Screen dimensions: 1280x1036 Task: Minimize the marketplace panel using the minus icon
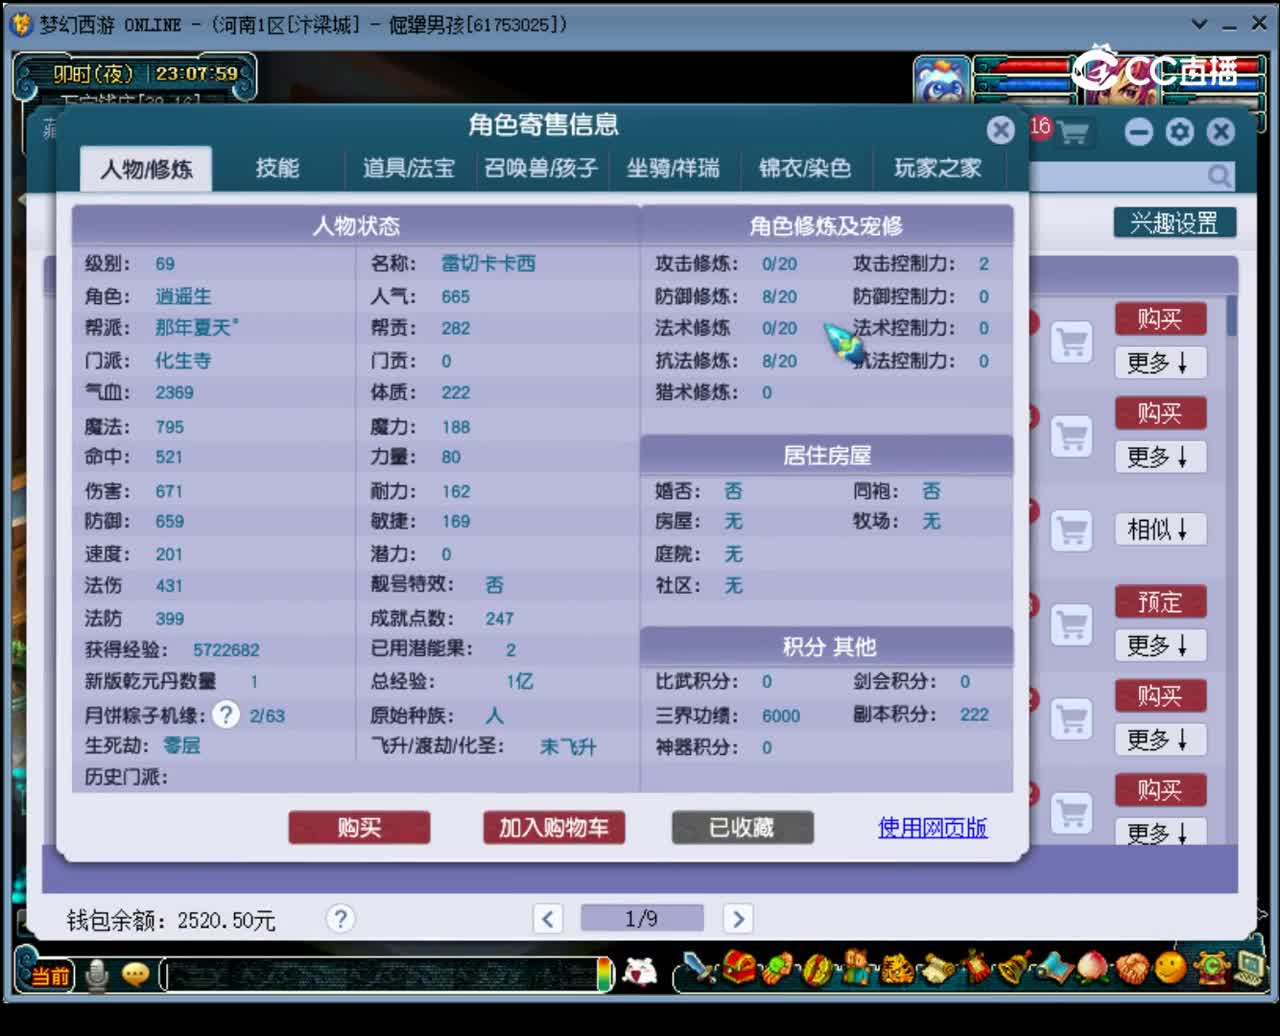tap(1139, 132)
